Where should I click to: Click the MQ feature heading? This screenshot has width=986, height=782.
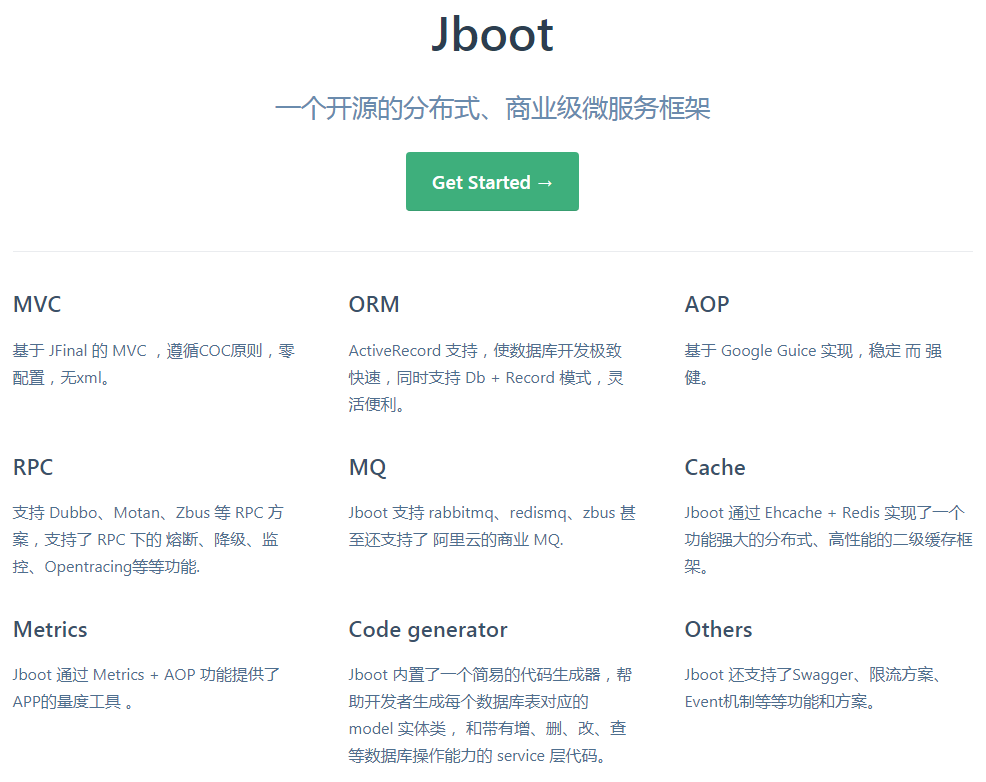click(x=368, y=467)
